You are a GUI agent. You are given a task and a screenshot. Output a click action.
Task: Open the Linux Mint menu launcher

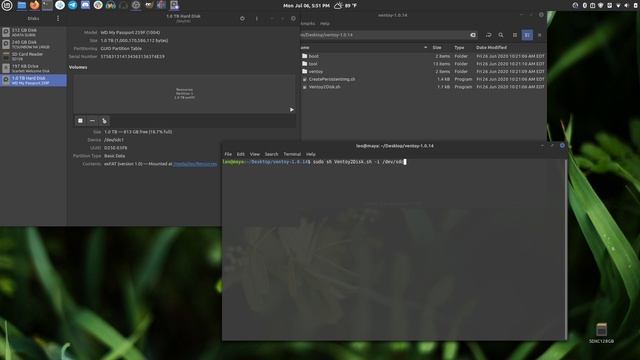pyautogui.click(x=7, y=5)
